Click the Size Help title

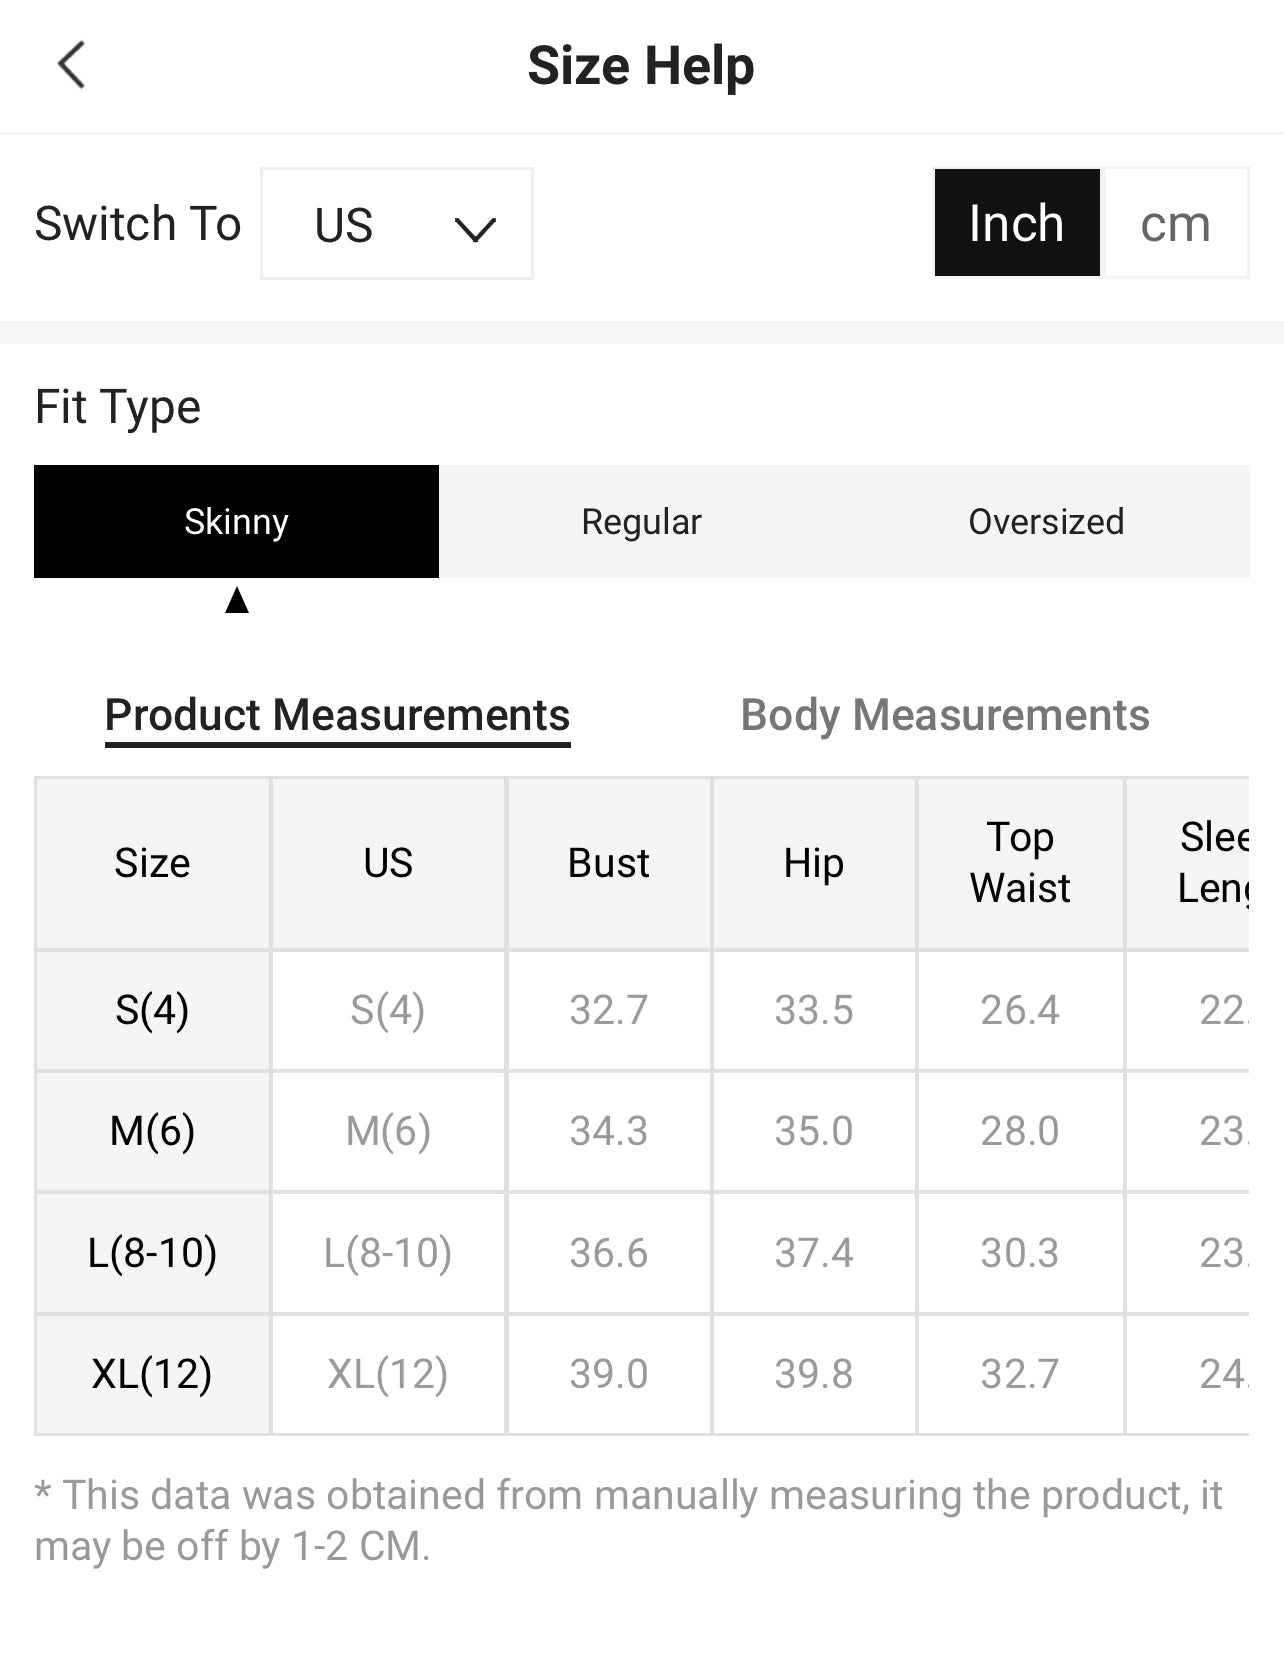pos(641,66)
